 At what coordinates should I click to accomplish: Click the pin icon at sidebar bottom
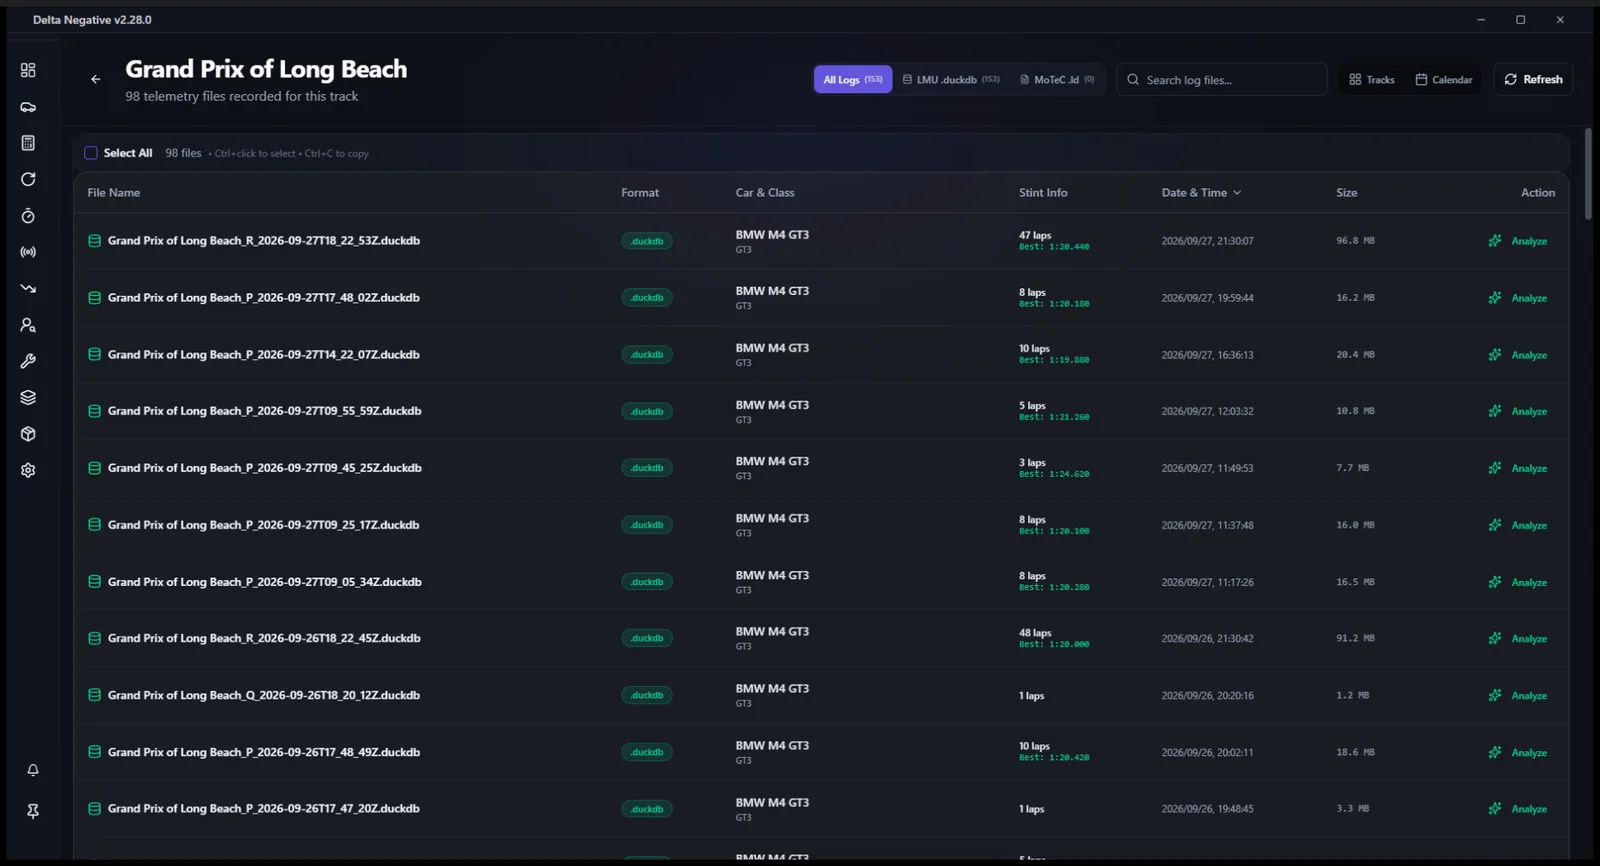pos(33,811)
